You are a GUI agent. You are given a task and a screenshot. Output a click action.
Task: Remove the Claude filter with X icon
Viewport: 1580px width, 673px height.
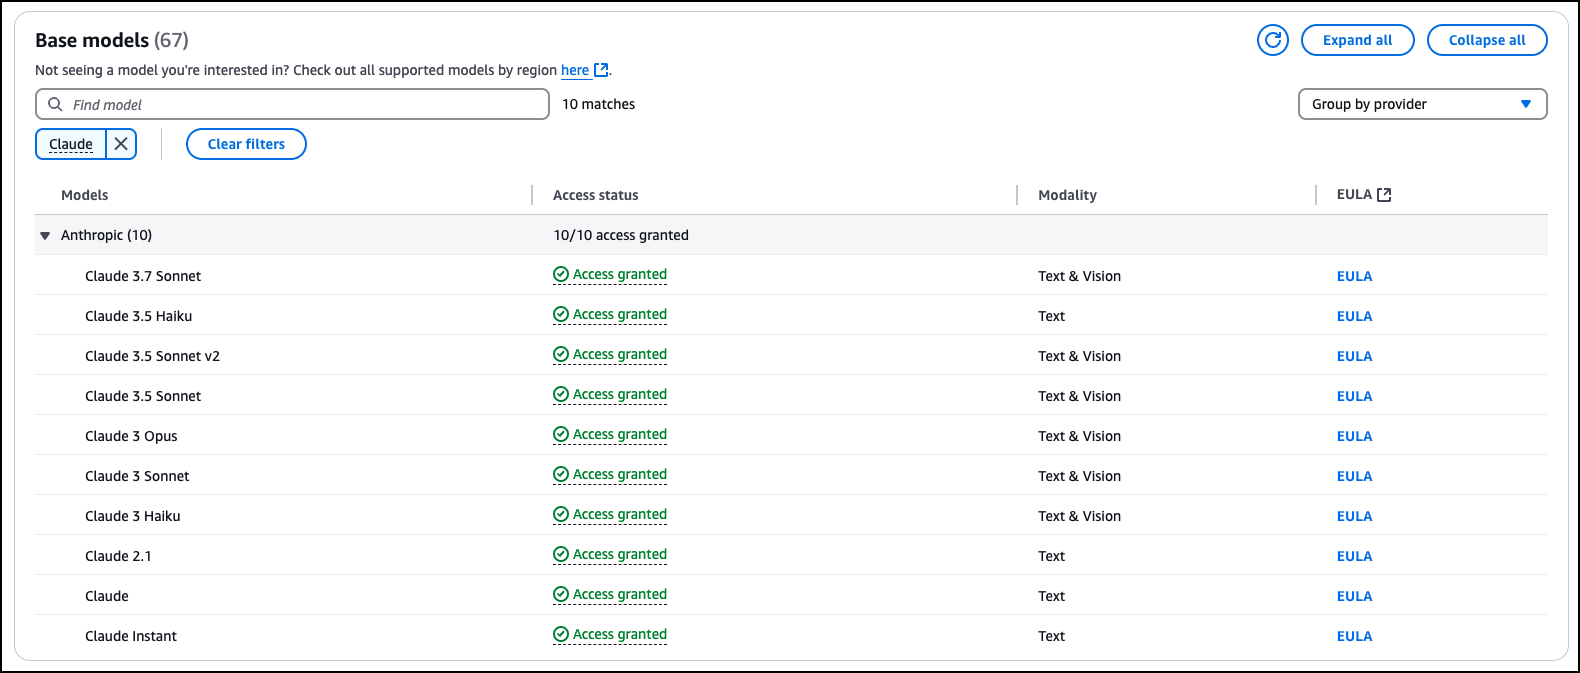pos(121,144)
